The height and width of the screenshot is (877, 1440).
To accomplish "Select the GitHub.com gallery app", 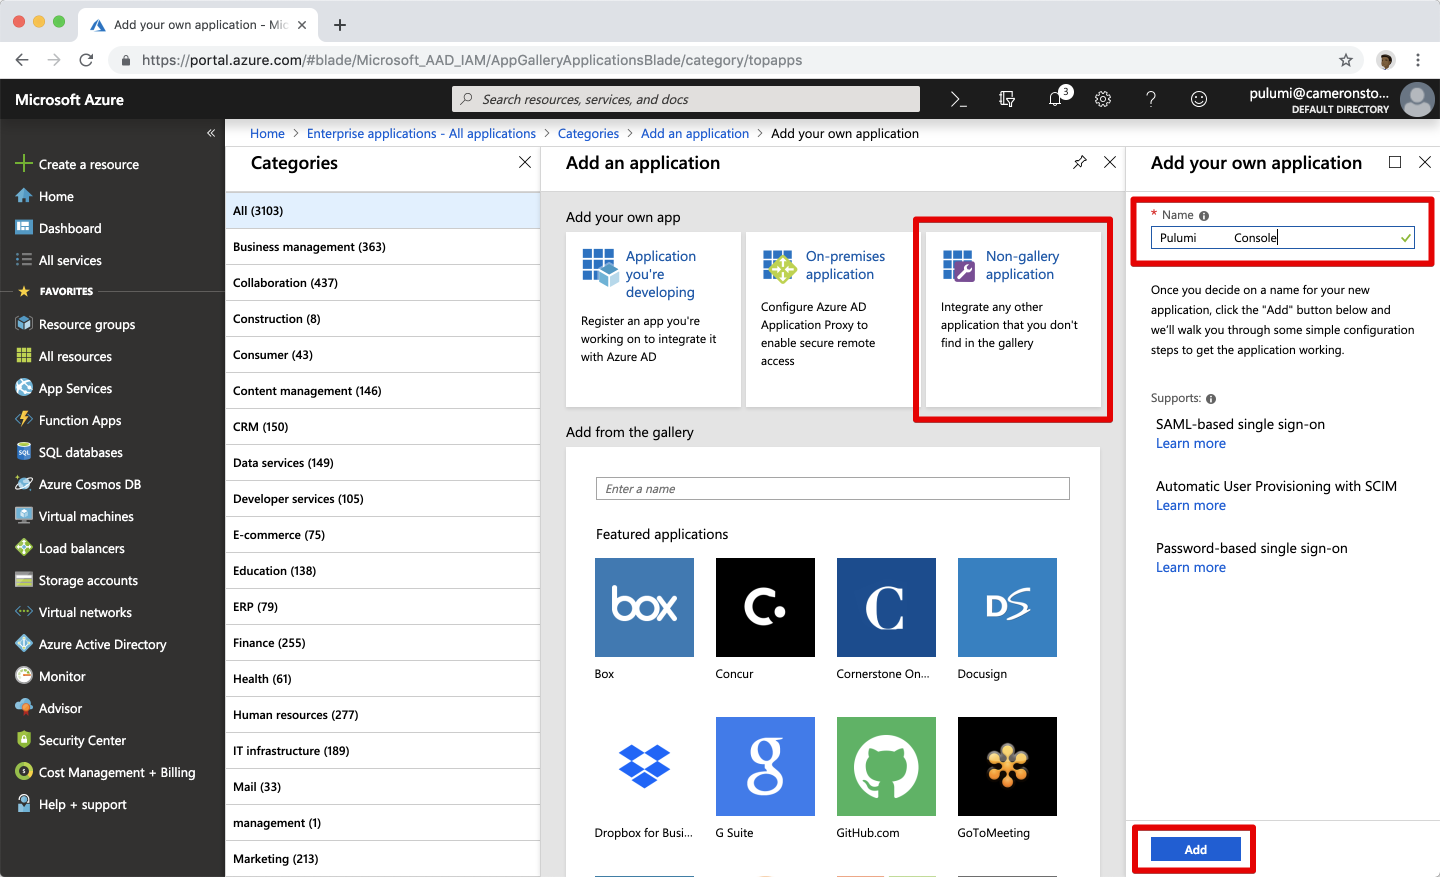I will 886,766.
